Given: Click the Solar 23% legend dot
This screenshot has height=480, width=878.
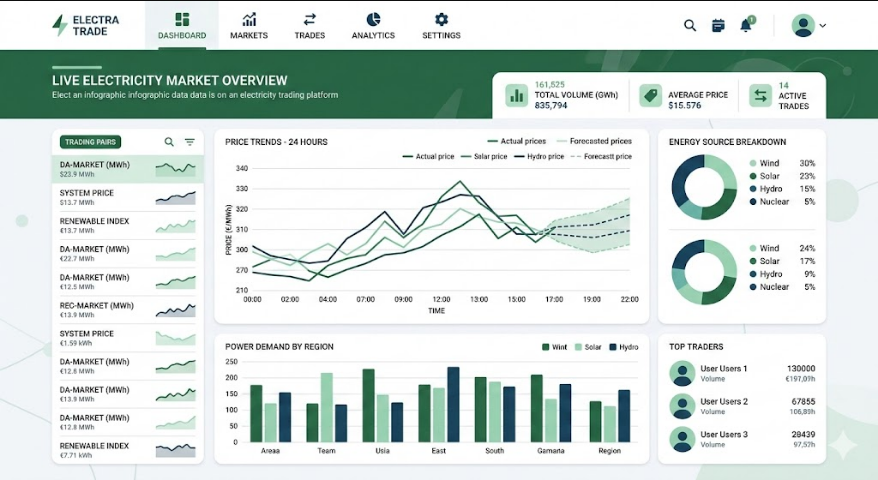Looking at the screenshot, I should (x=753, y=176).
